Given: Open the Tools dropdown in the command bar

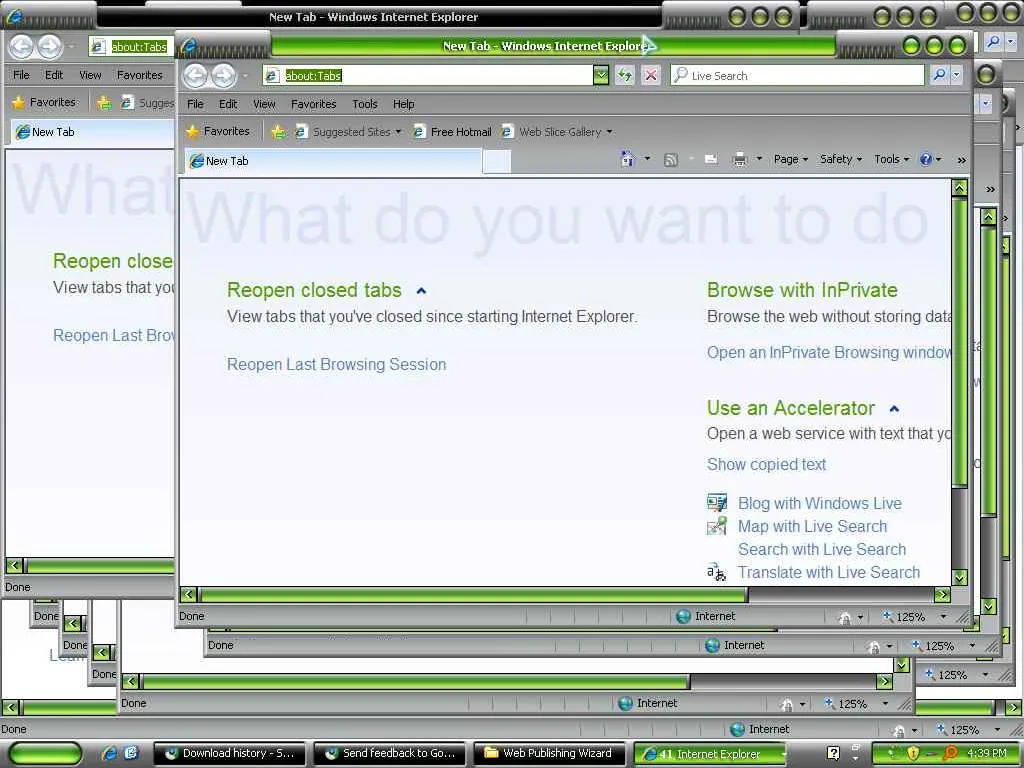Looking at the screenshot, I should coord(891,159).
